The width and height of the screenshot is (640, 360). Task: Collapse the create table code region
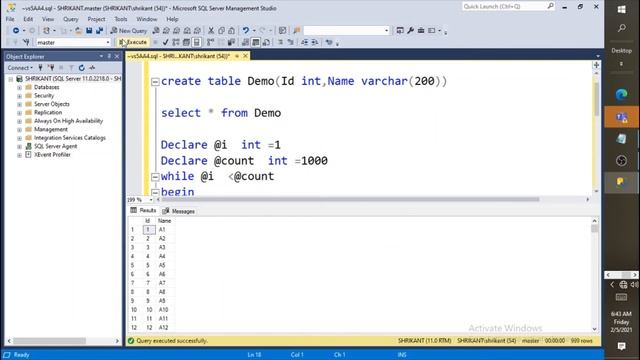point(155,82)
